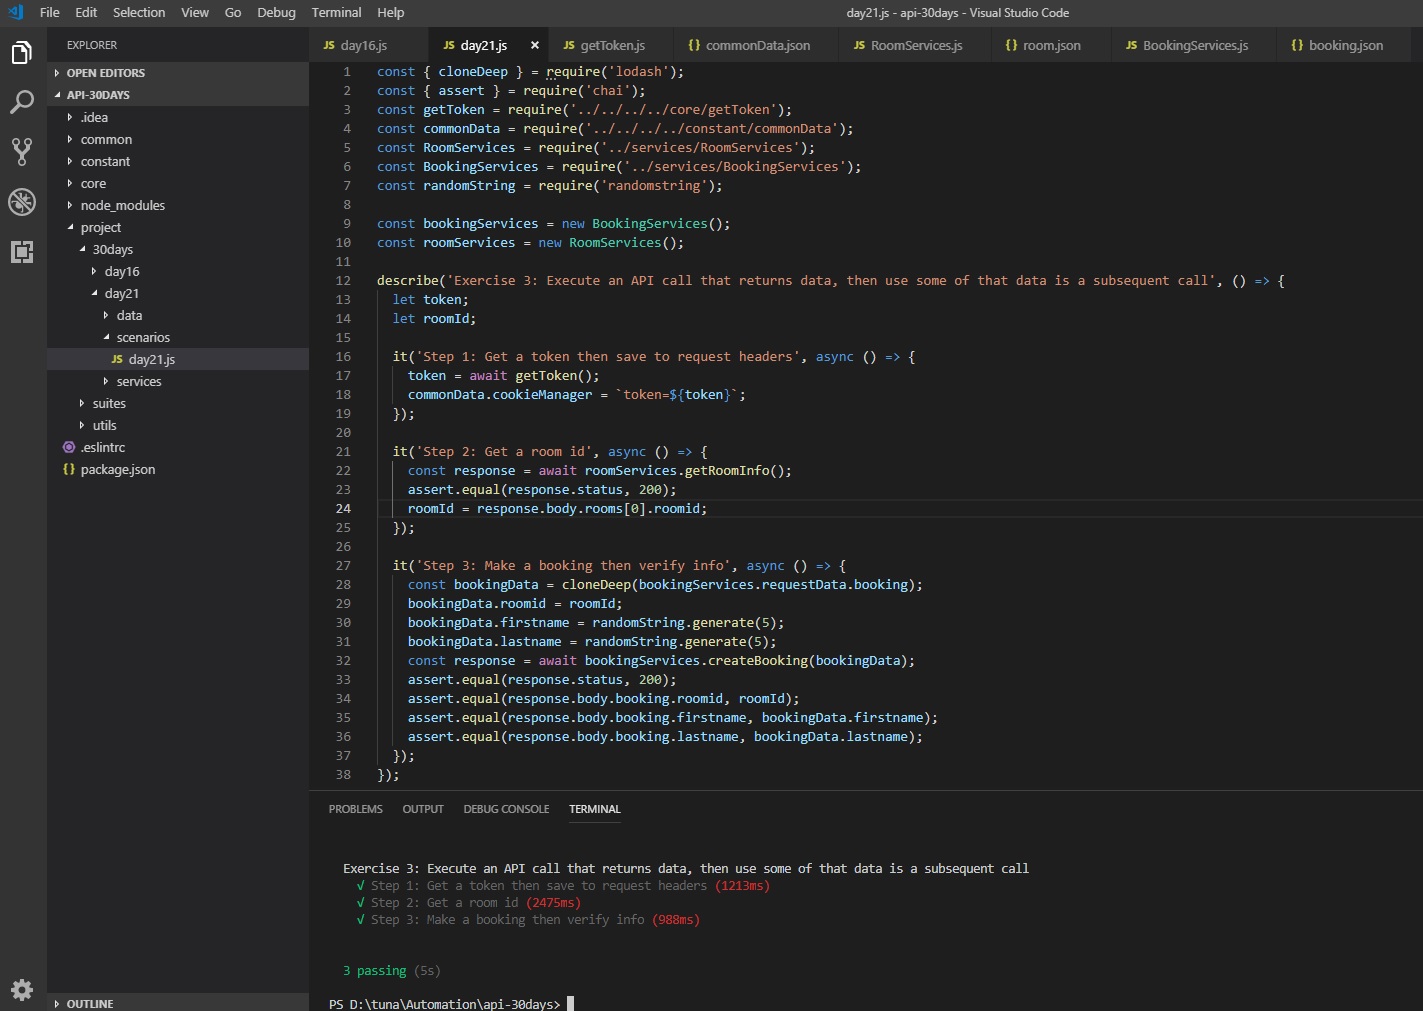Click the .eslintrc file icon

pyautogui.click(x=69, y=447)
